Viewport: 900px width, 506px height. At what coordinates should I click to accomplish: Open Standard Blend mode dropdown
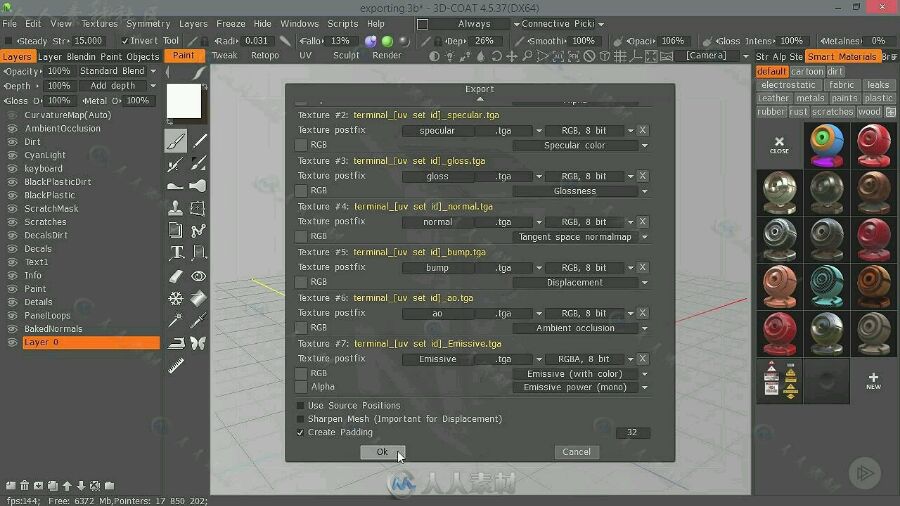click(x=117, y=71)
